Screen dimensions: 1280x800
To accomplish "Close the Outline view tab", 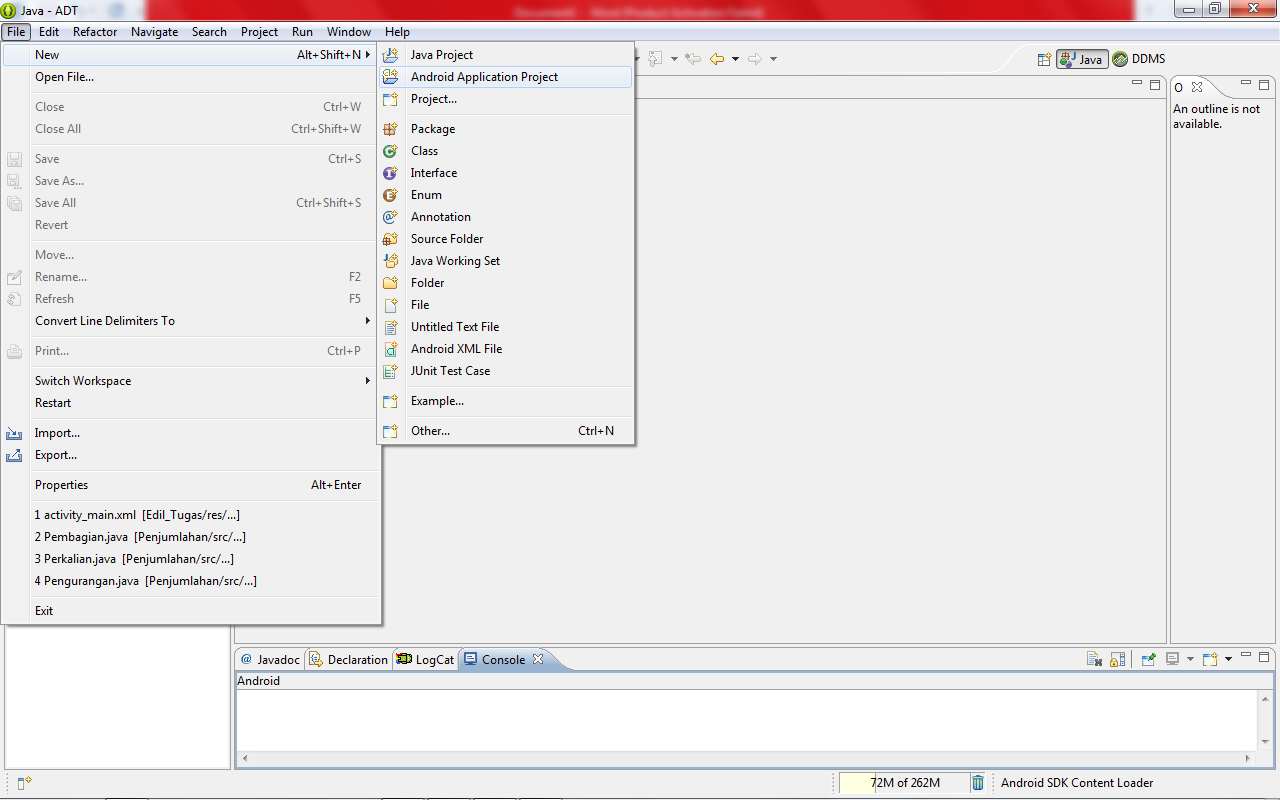I will tap(1197, 87).
